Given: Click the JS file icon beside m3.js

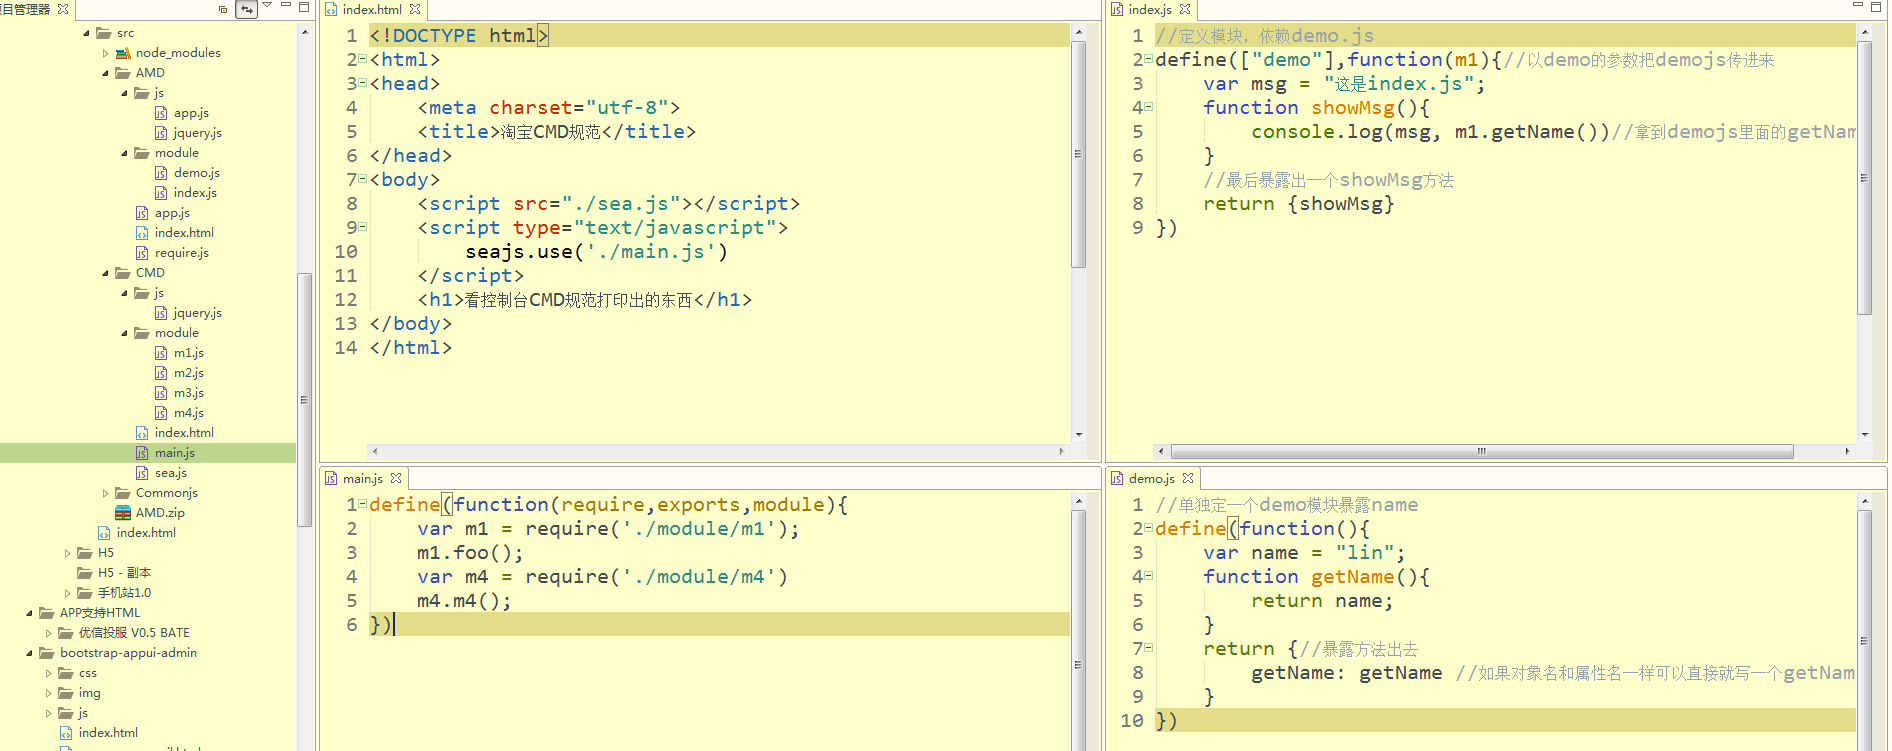Looking at the screenshot, I should pos(161,393).
